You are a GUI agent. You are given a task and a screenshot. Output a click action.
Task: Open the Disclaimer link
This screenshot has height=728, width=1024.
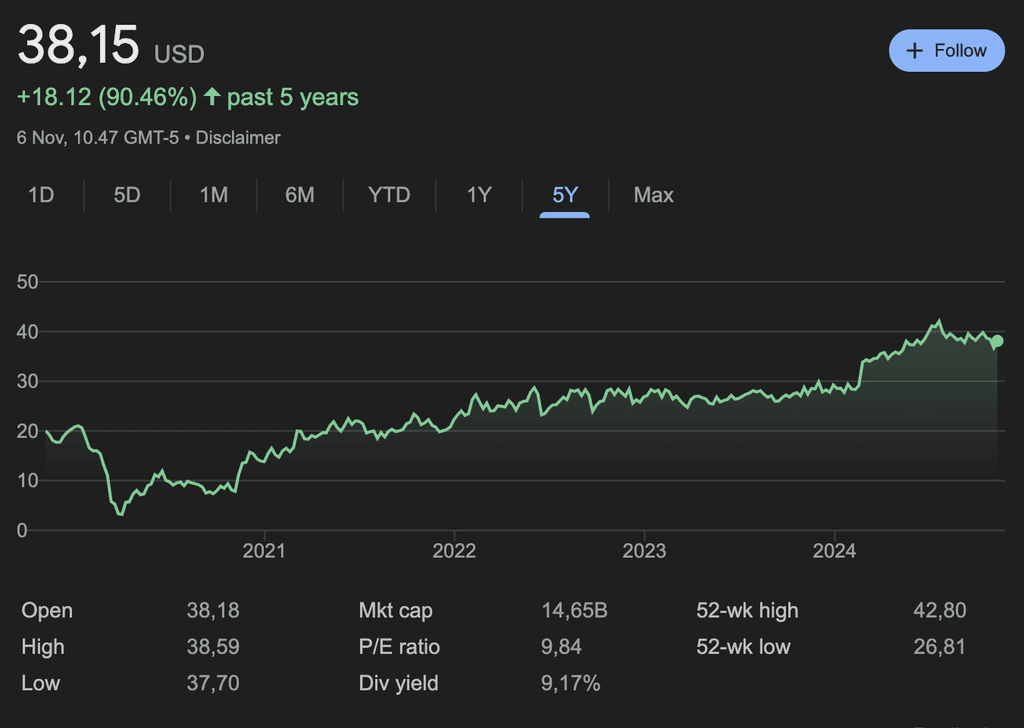point(238,138)
